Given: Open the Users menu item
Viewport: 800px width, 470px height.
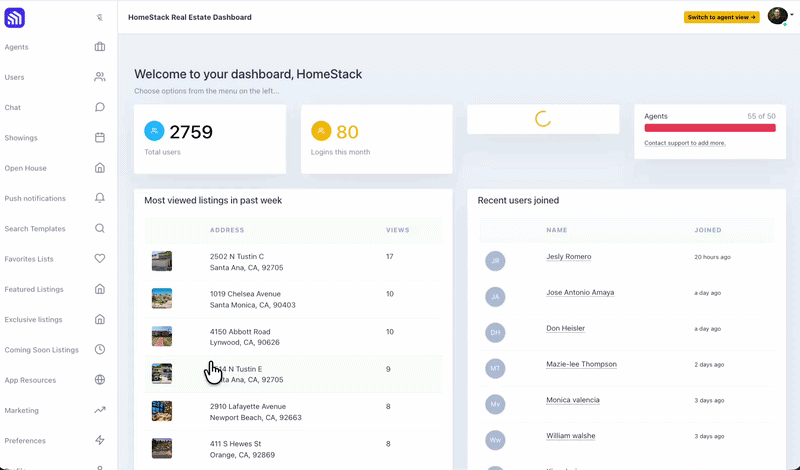Looking at the screenshot, I should coord(14,77).
